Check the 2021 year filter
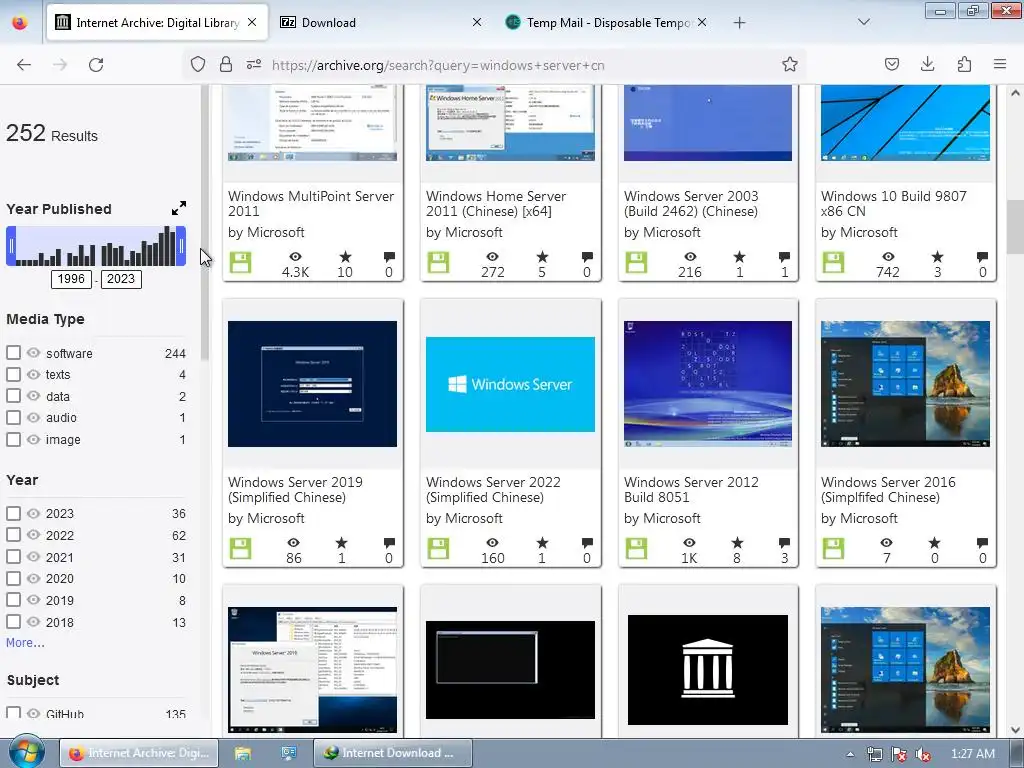 13,557
